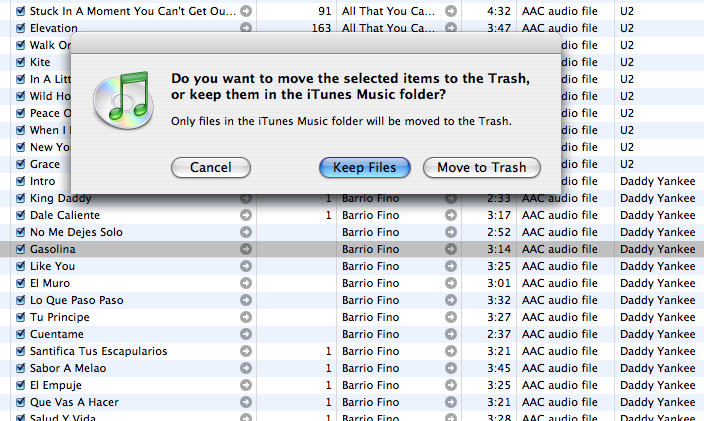This screenshot has height=421, width=704.
Task: Click arrow icon beside Dale Caliente title
Action: click(x=246, y=215)
